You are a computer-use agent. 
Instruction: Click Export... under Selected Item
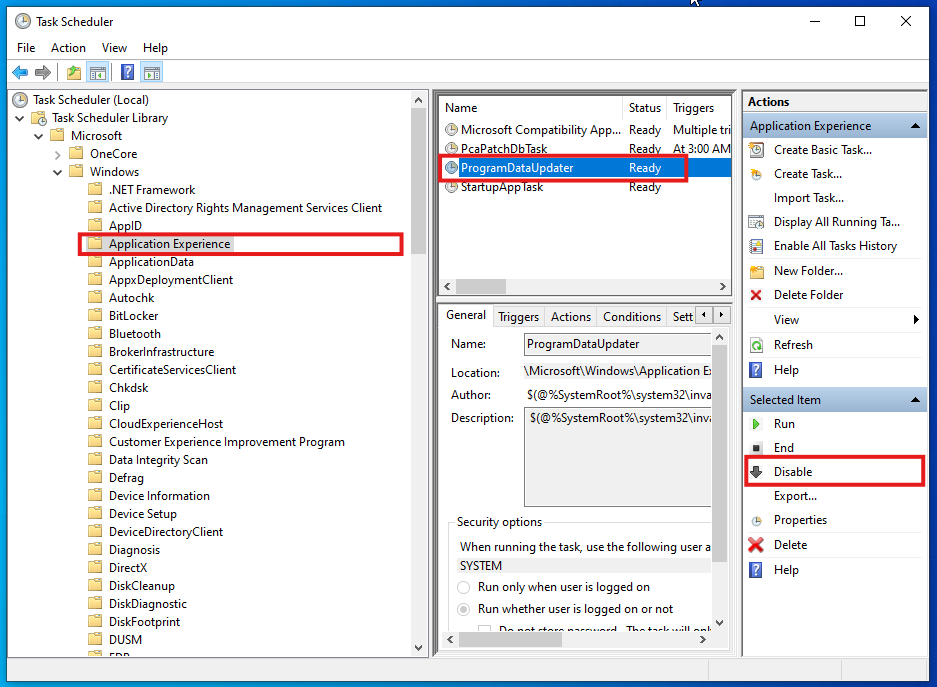[795, 496]
